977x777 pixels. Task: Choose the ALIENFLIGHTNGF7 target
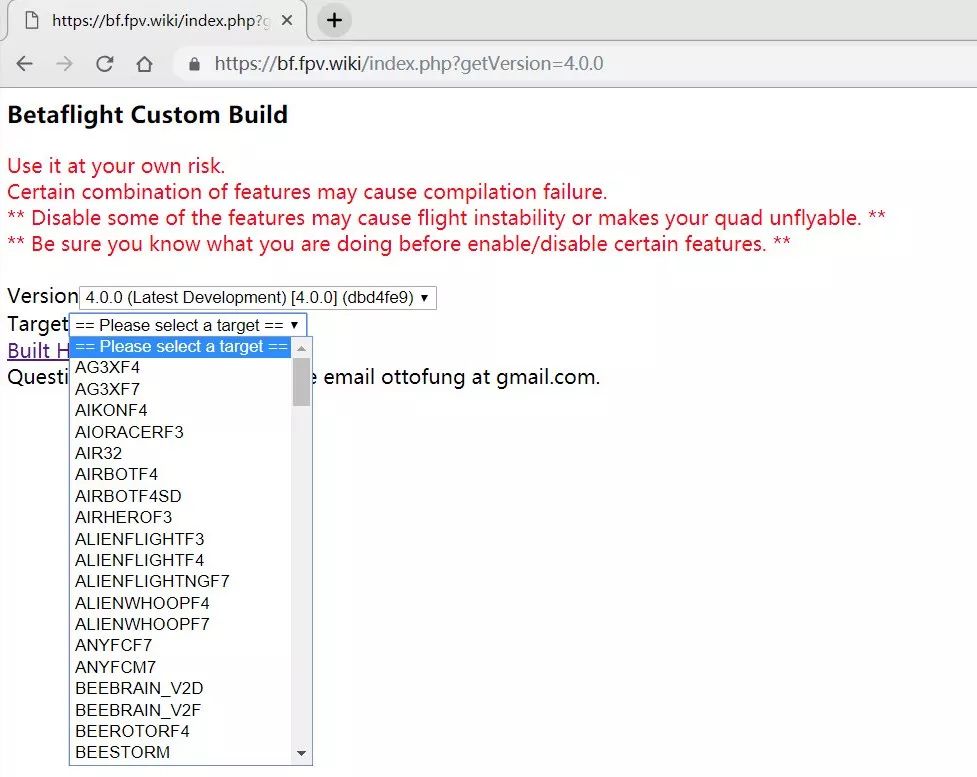[x=181, y=581]
